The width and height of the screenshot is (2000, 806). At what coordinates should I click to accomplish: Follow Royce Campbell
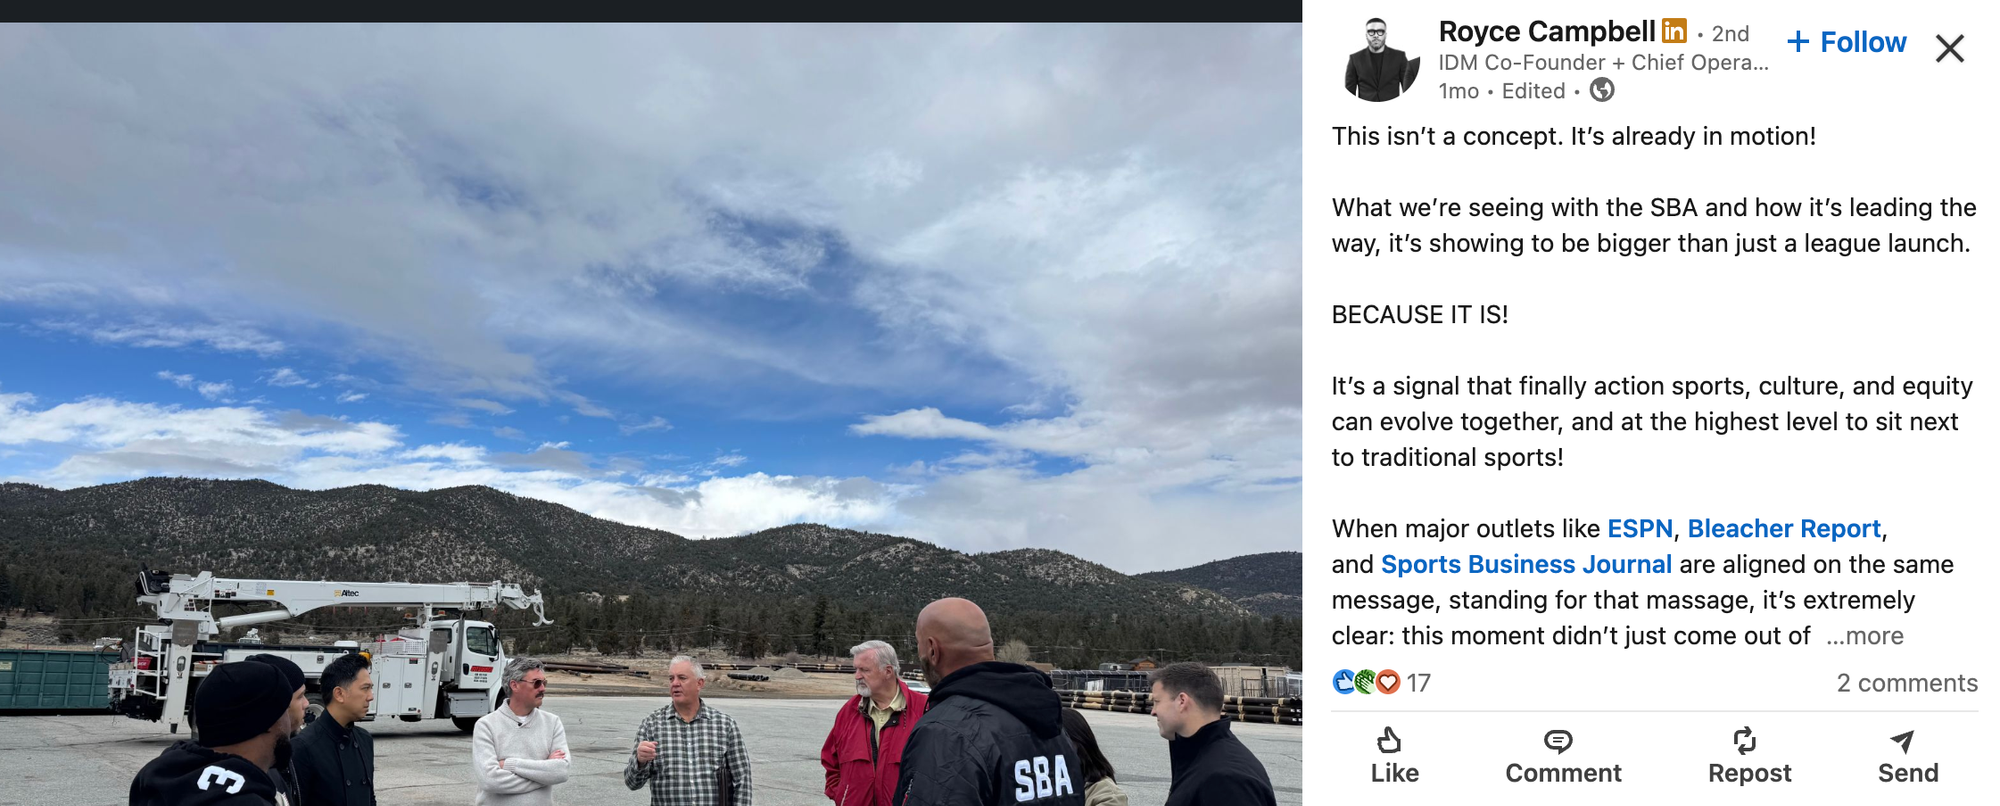click(1847, 42)
